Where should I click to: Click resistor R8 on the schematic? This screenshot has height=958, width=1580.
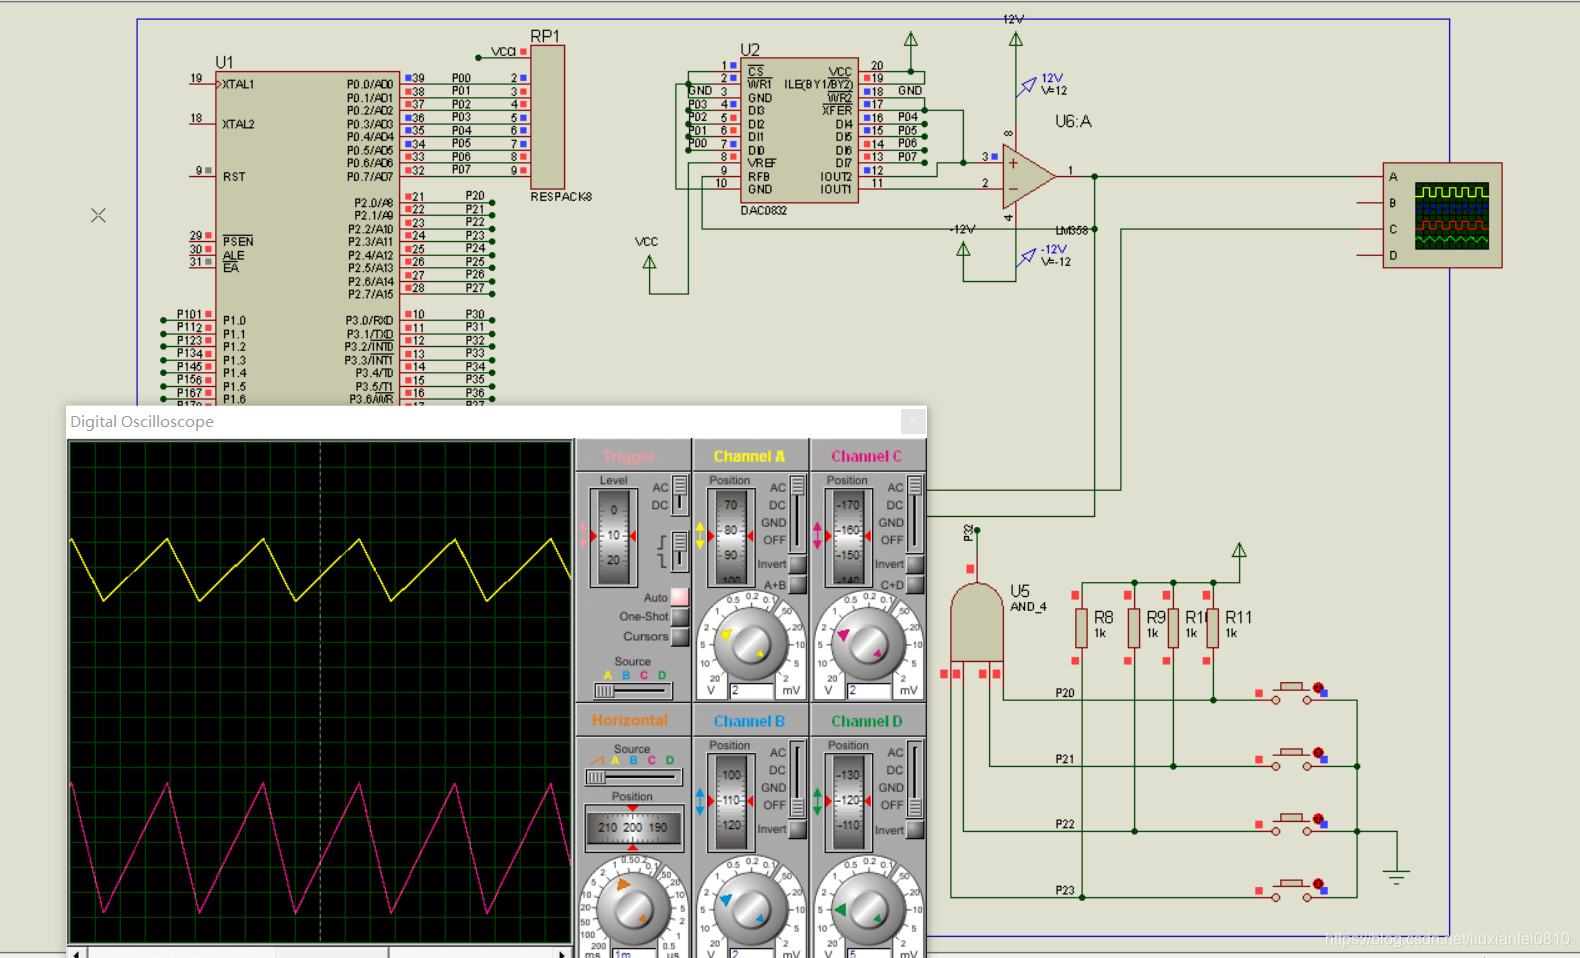[1081, 627]
